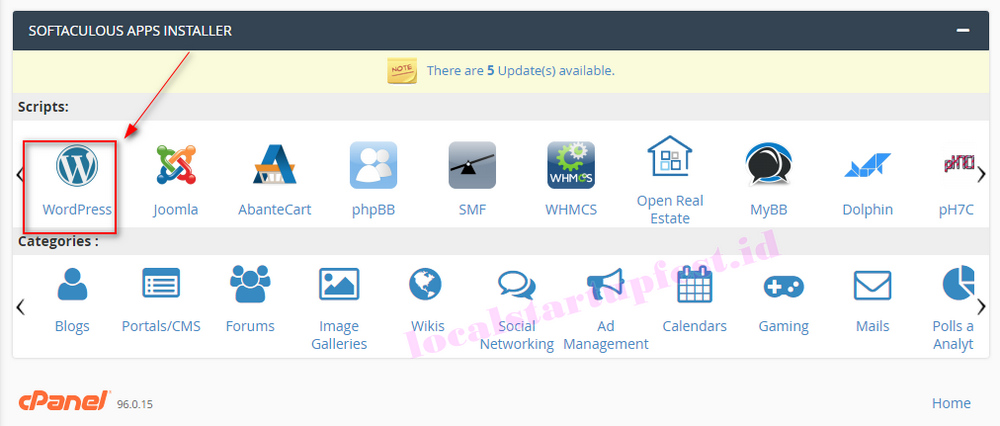Click the Forums text label
Image resolution: width=1000 pixels, height=426 pixels.
pos(250,327)
